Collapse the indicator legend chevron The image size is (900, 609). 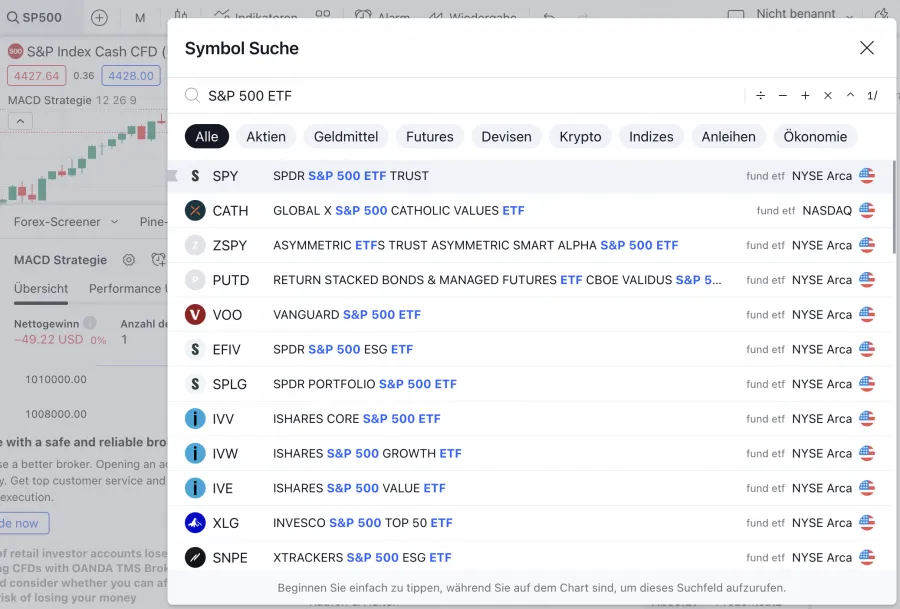[x=19, y=121]
